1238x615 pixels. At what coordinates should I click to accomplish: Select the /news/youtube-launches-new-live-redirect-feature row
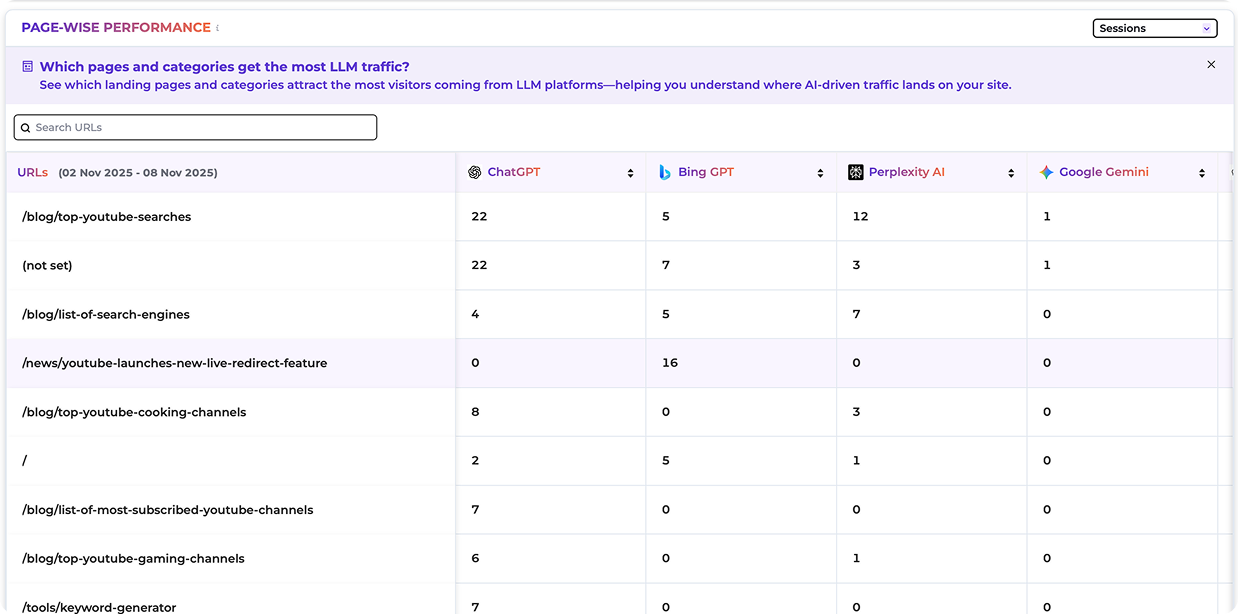[x=174, y=363]
